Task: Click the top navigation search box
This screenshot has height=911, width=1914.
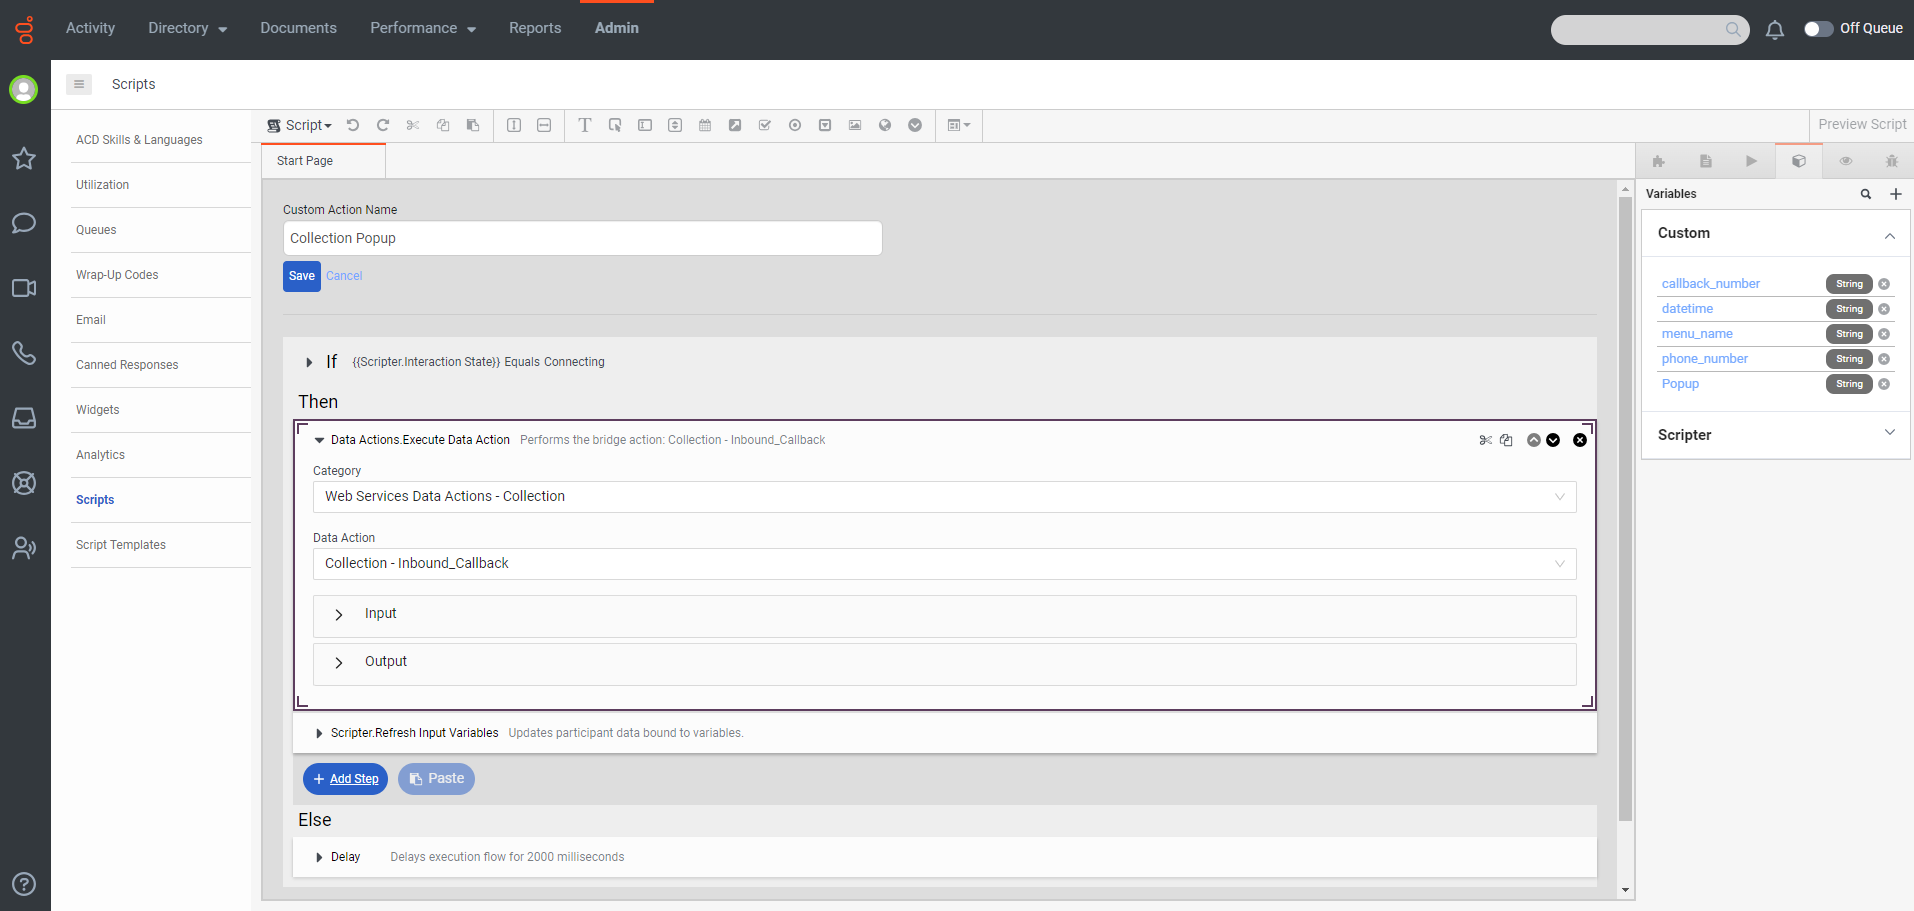Action: (1650, 30)
